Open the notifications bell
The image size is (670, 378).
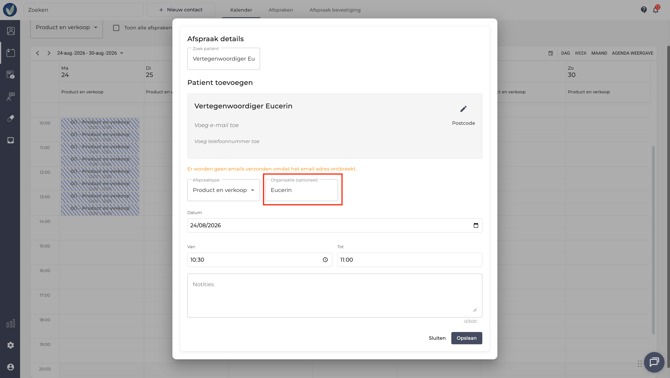656,9
